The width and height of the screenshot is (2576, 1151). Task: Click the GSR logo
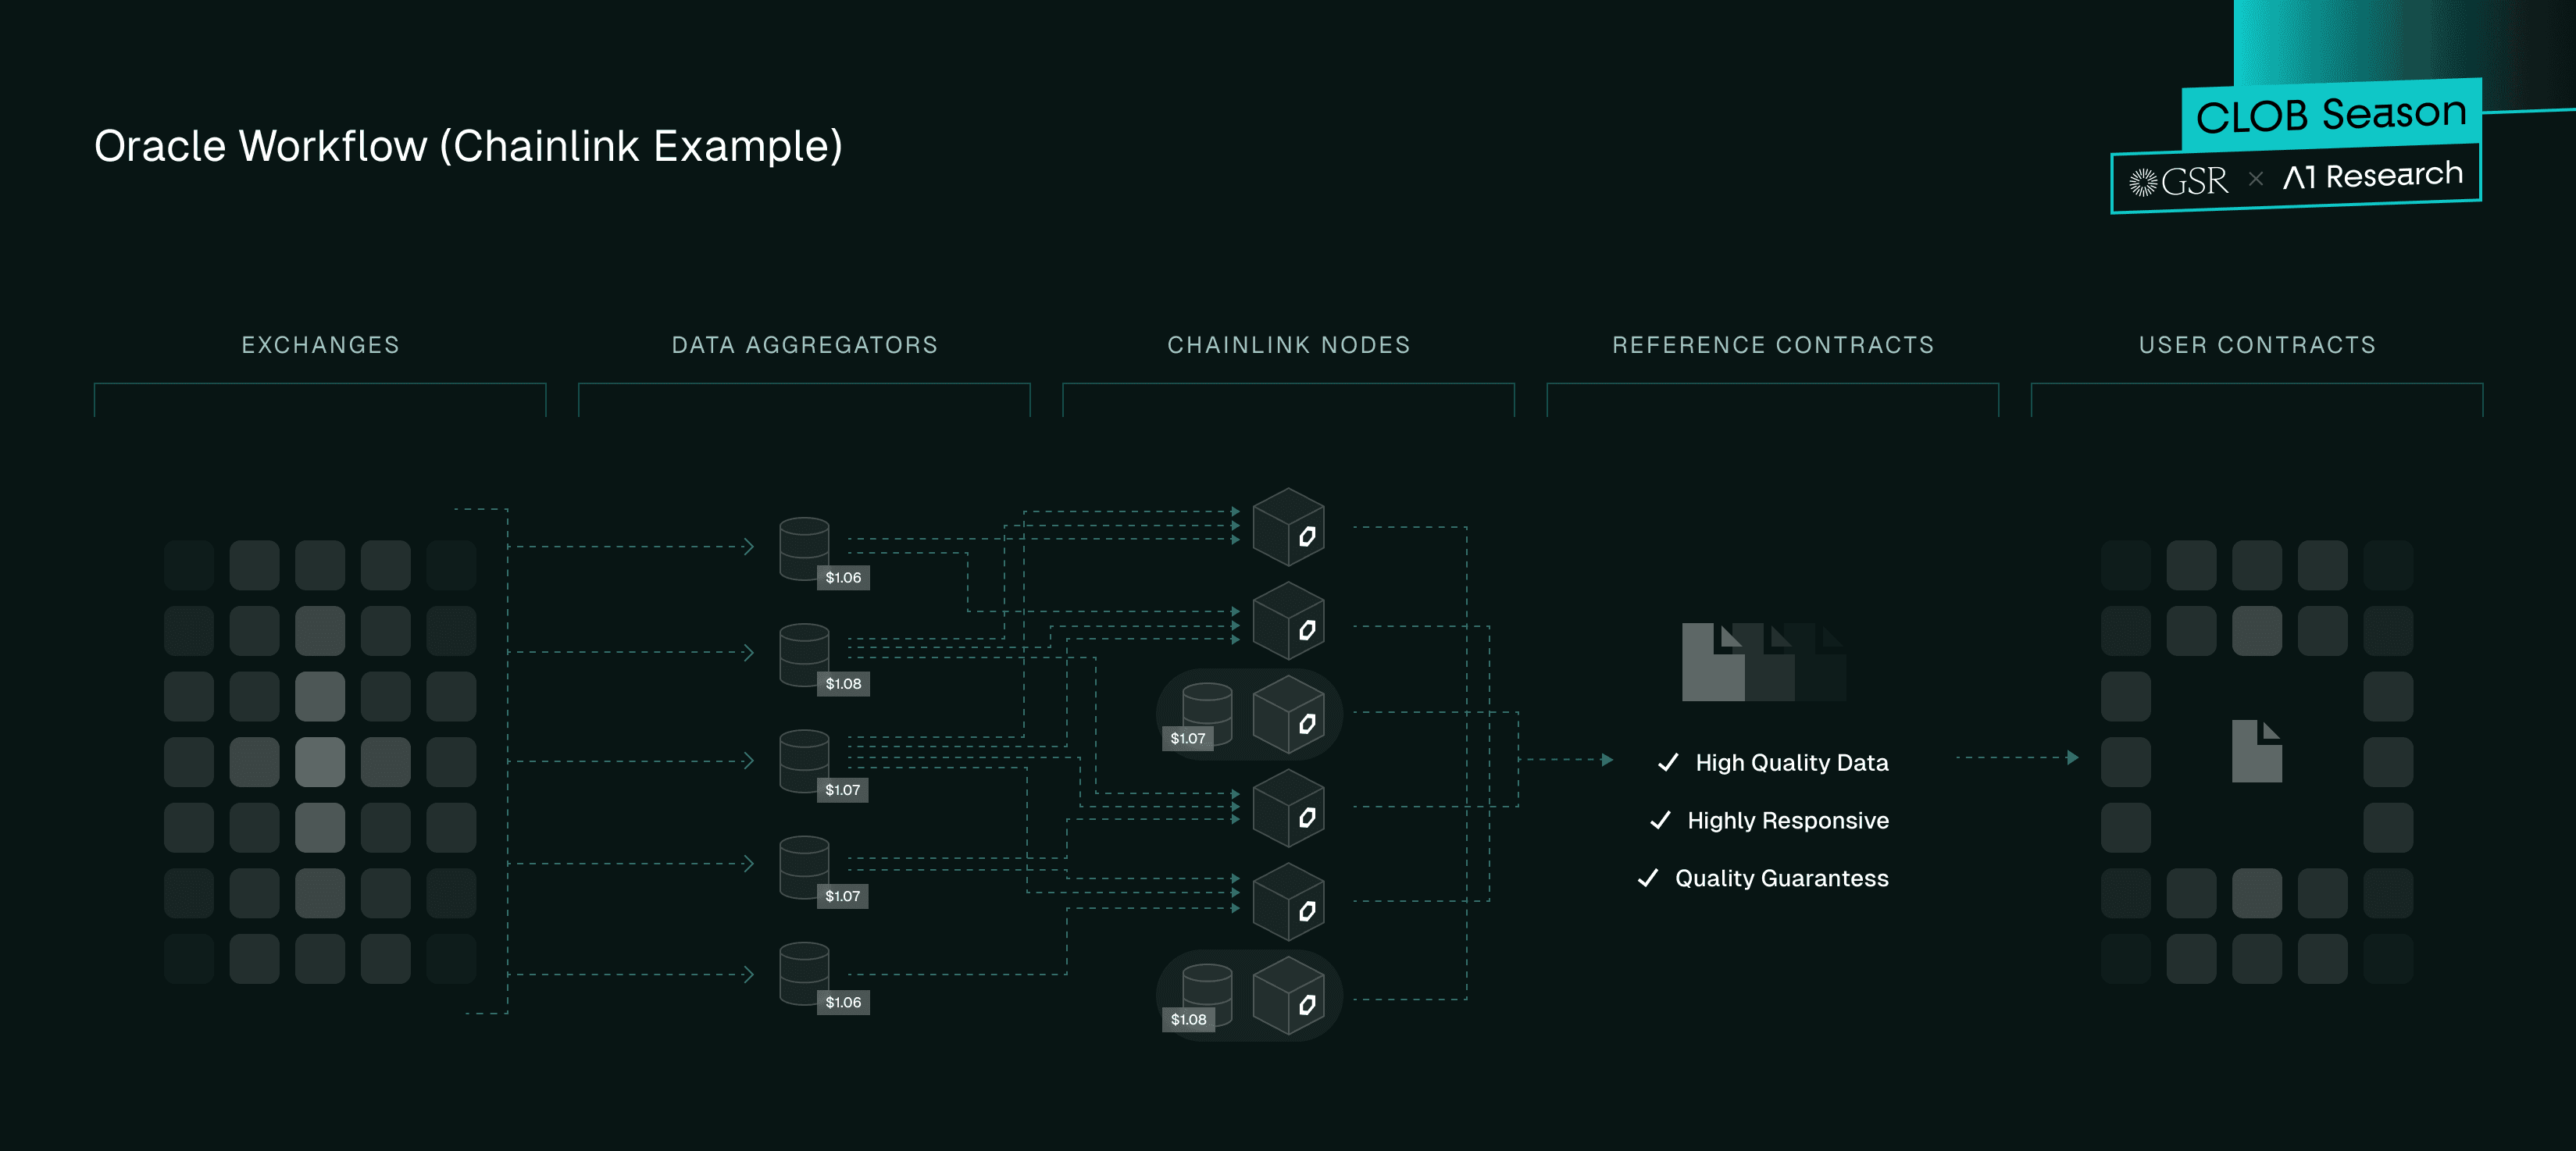2178,181
